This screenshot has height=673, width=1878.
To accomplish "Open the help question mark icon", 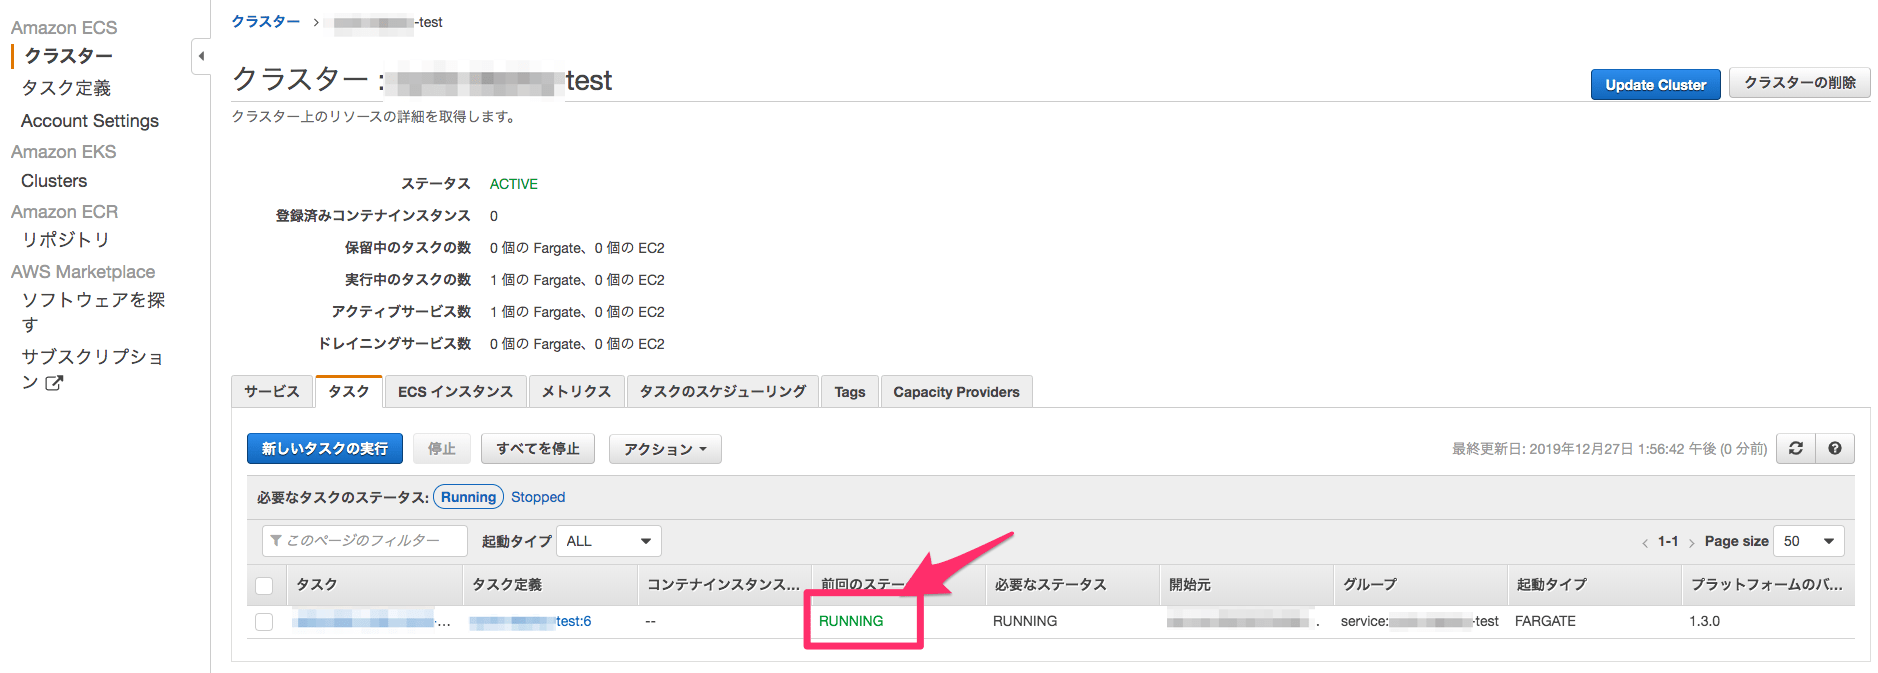I will point(1835,449).
